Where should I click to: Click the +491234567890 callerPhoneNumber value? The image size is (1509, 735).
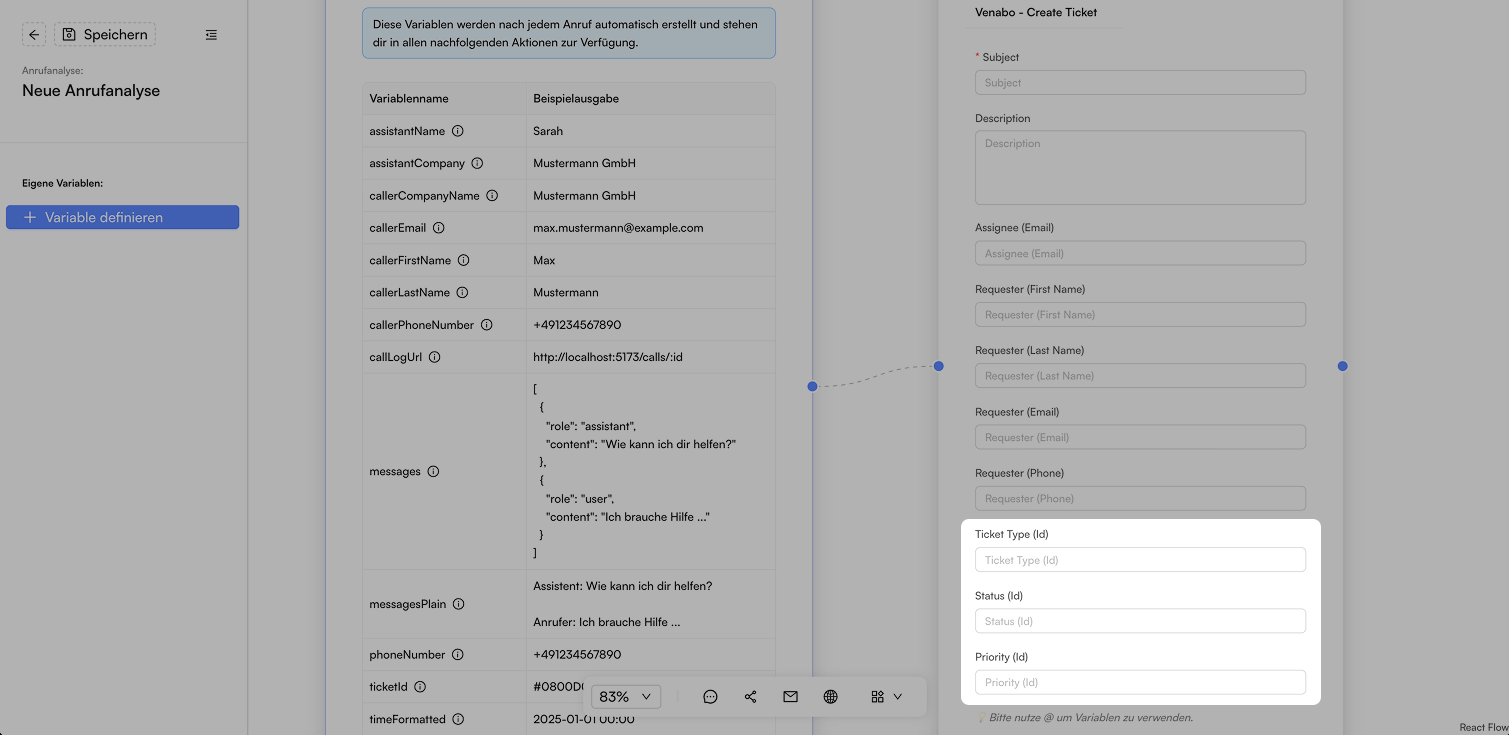click(577, 325)
